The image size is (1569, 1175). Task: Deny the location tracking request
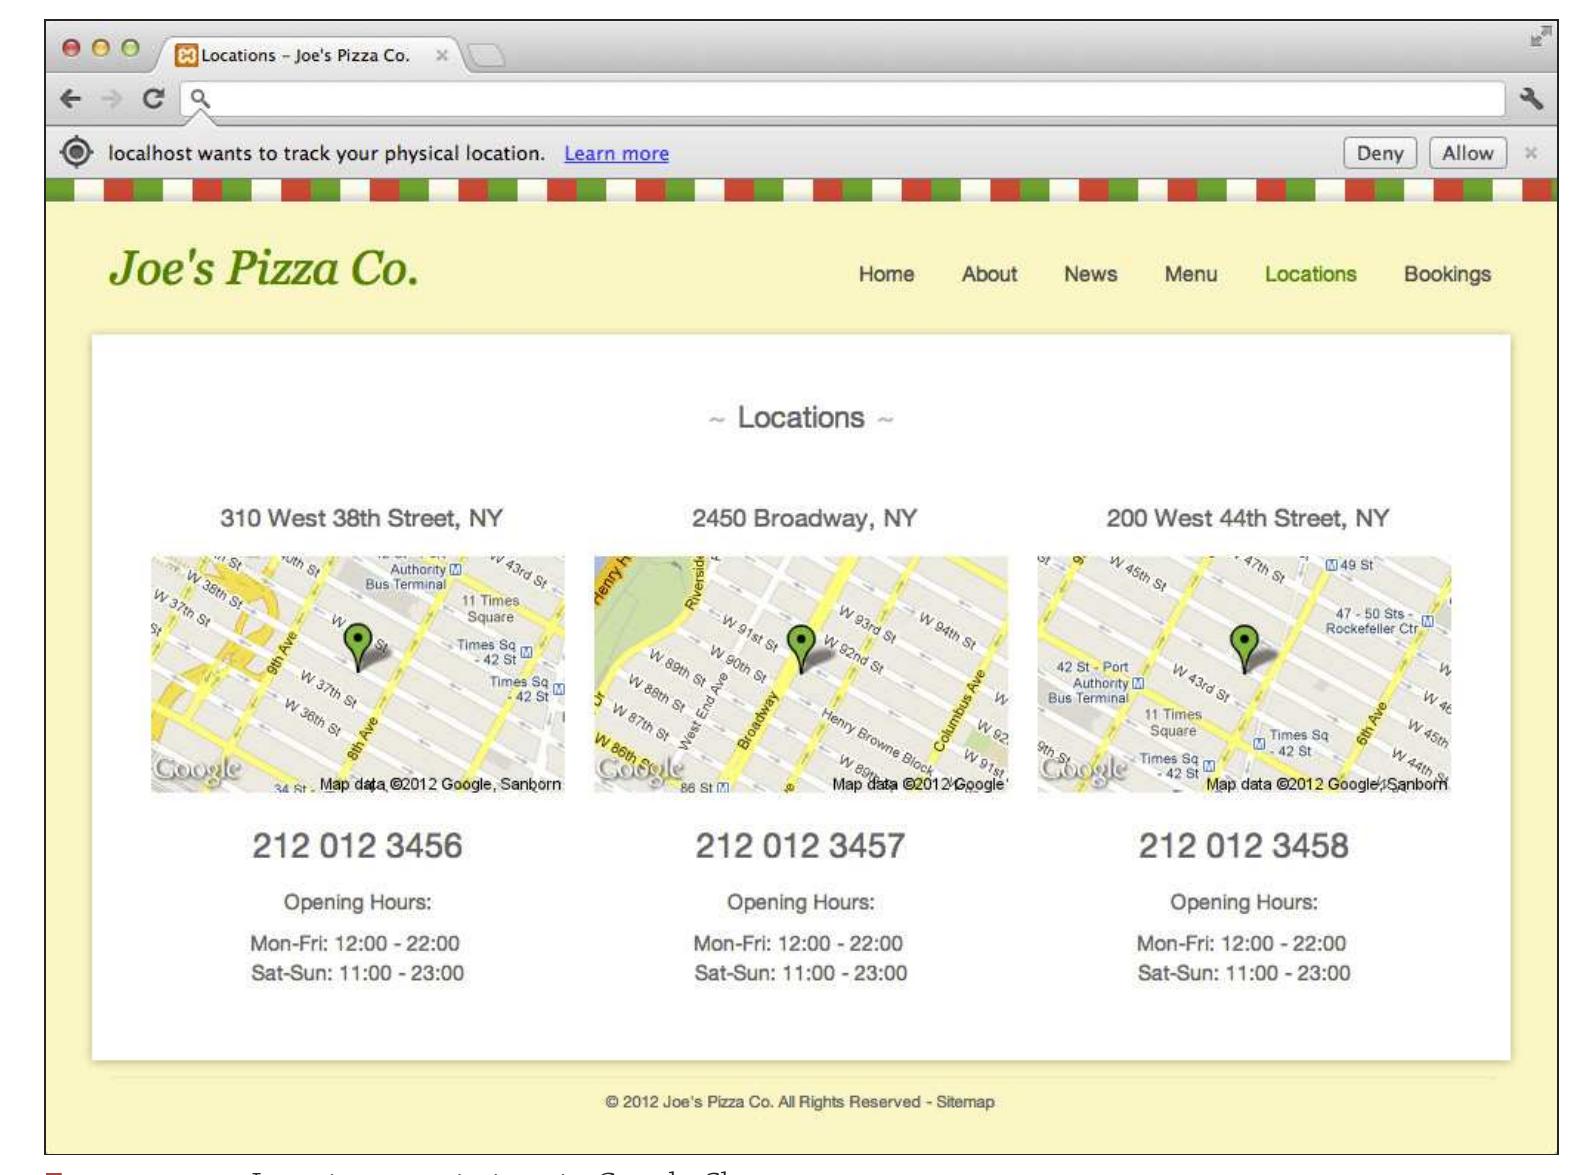pyautogui.click(x=1380, y=153)
